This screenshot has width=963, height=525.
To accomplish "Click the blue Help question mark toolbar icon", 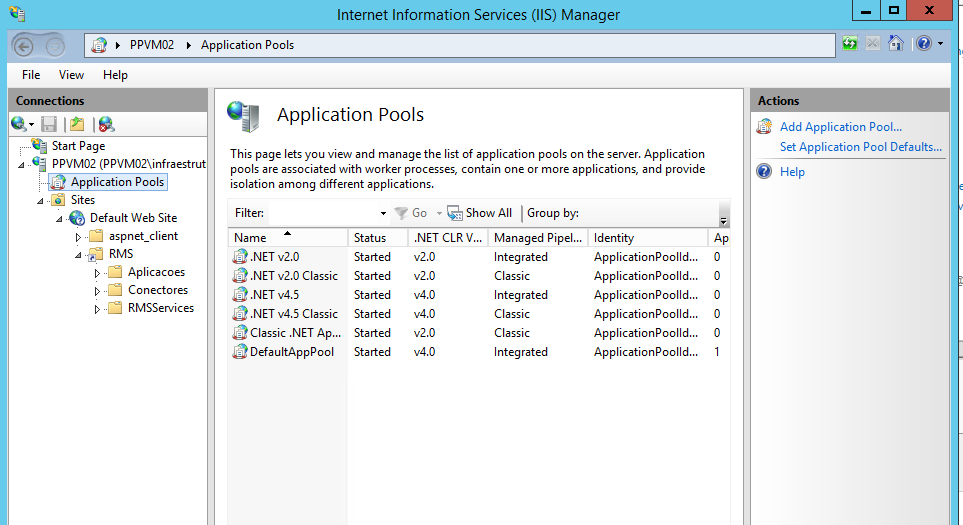I will coord(923,44).
